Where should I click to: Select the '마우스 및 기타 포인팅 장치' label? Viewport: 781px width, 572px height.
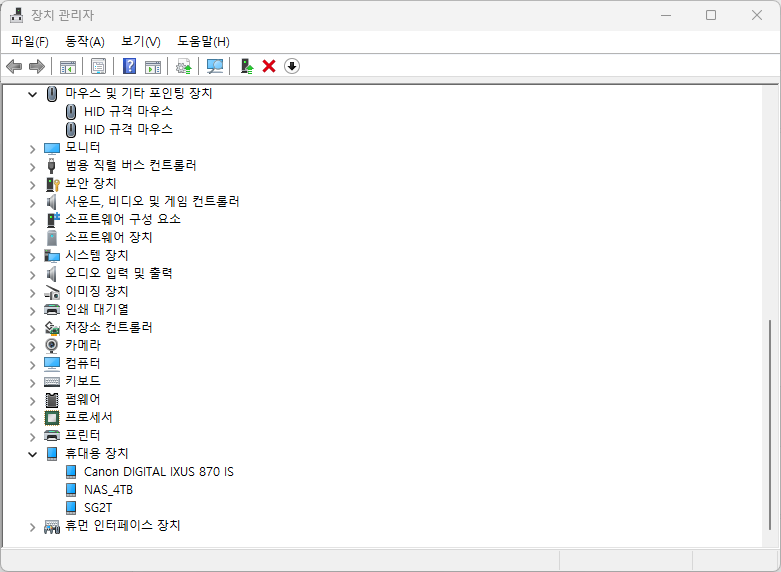point(139,93)
